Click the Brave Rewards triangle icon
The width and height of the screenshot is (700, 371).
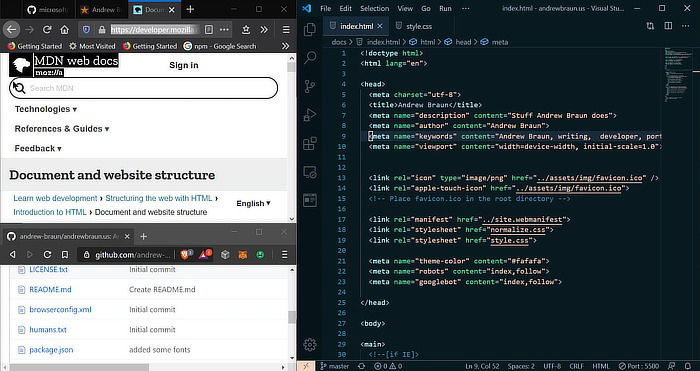click(x=204, y=254)
